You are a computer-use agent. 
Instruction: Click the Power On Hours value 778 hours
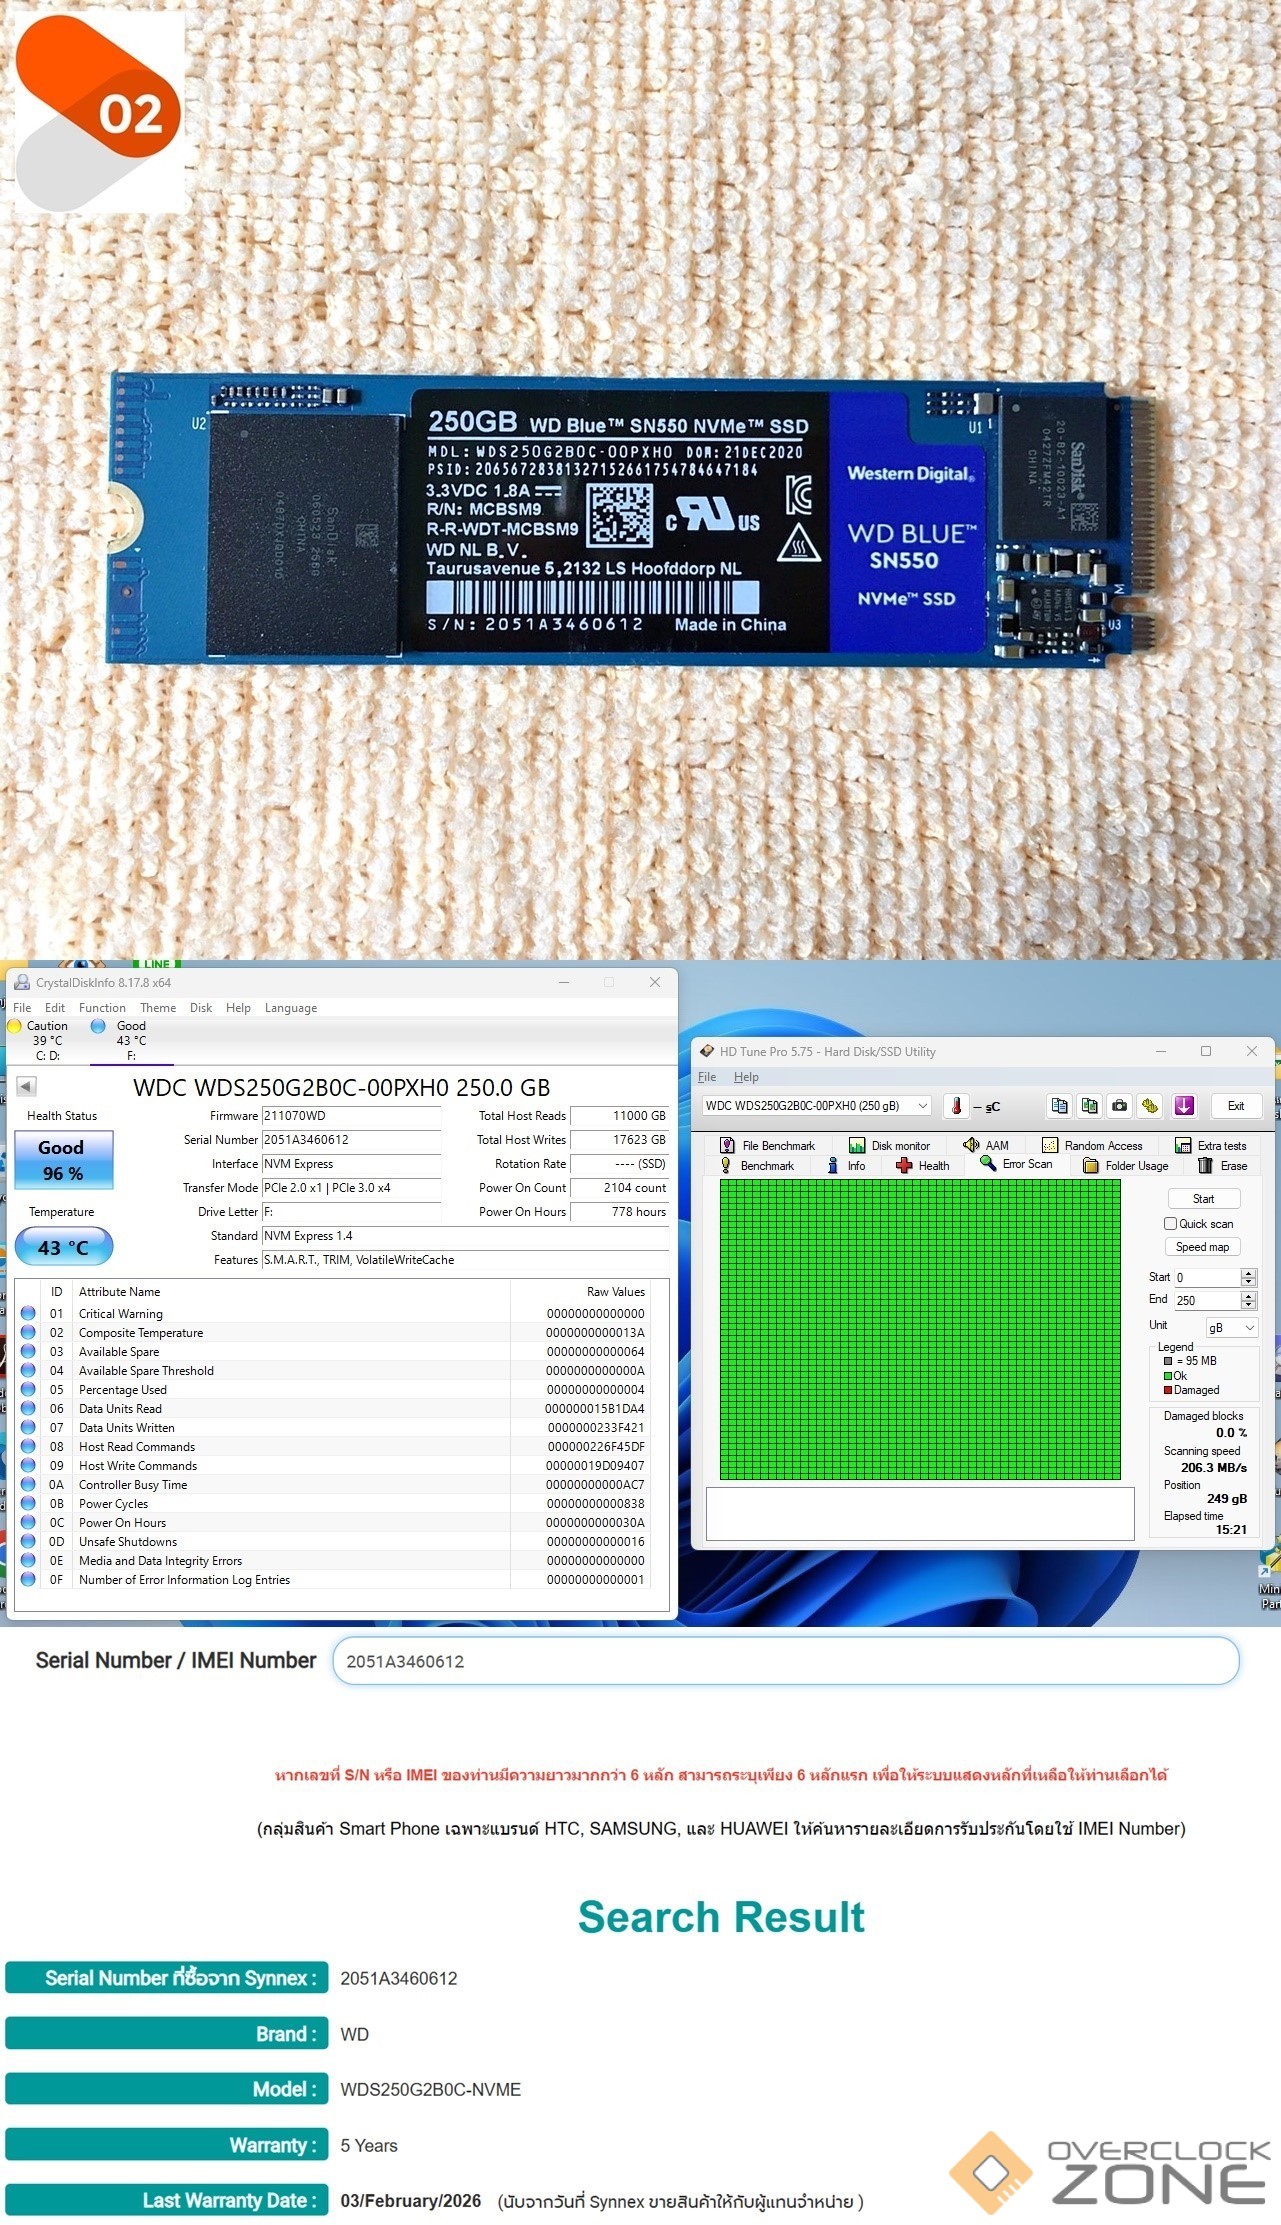tap(619, 1212)
